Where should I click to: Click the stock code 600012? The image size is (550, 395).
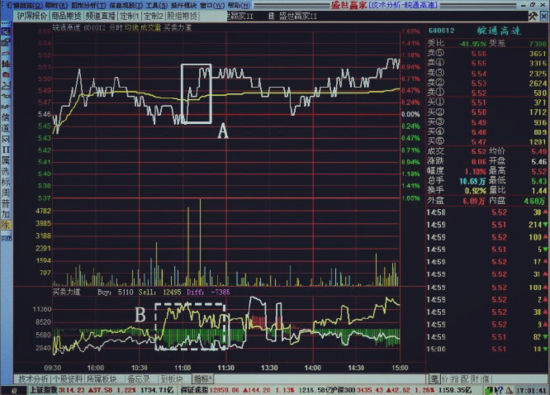(x=441, y=31)
